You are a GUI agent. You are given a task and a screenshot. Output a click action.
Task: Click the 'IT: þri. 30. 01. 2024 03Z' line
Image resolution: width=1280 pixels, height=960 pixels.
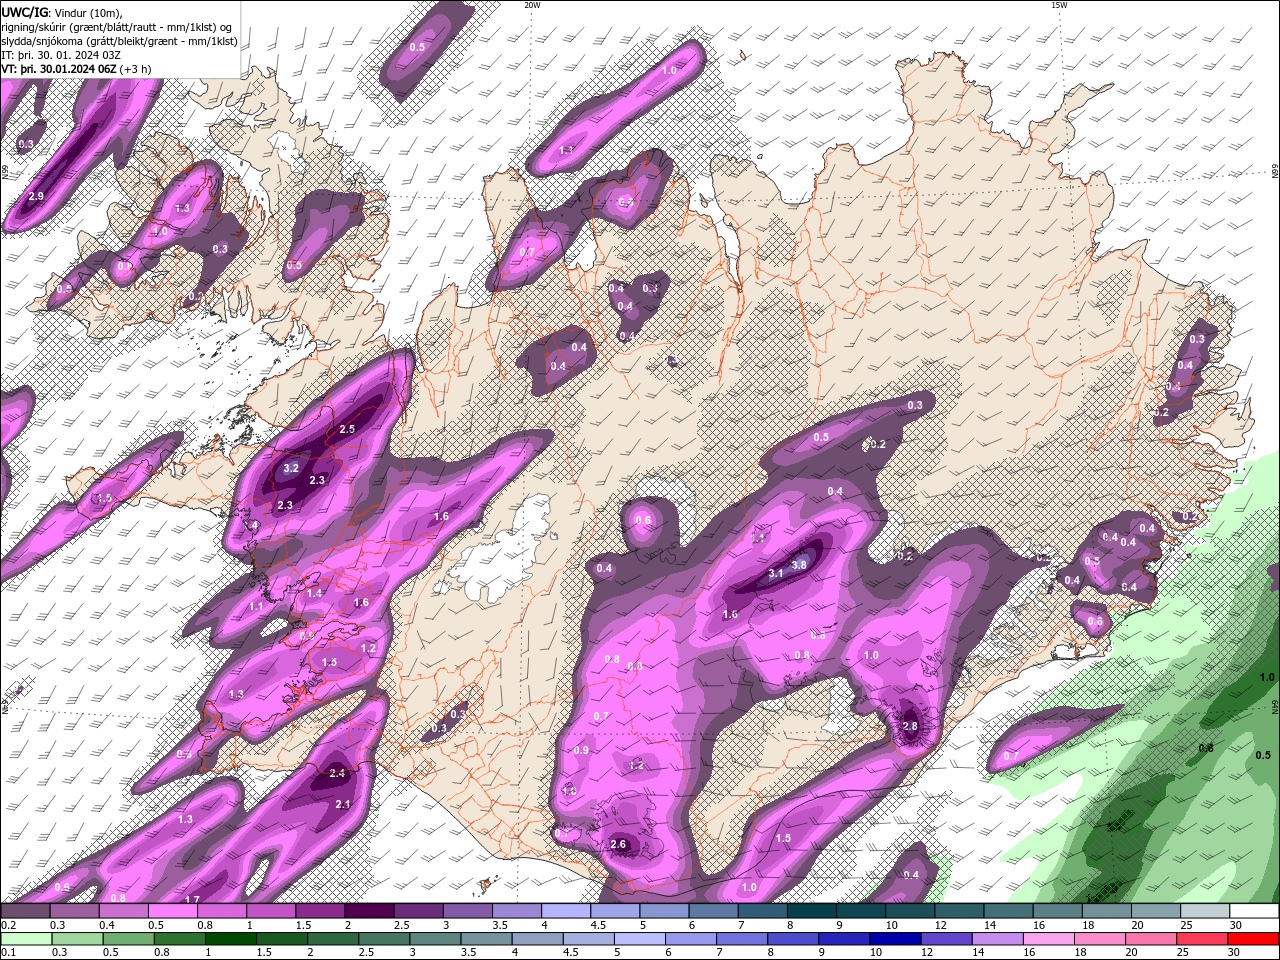click(x=63, y=55)
